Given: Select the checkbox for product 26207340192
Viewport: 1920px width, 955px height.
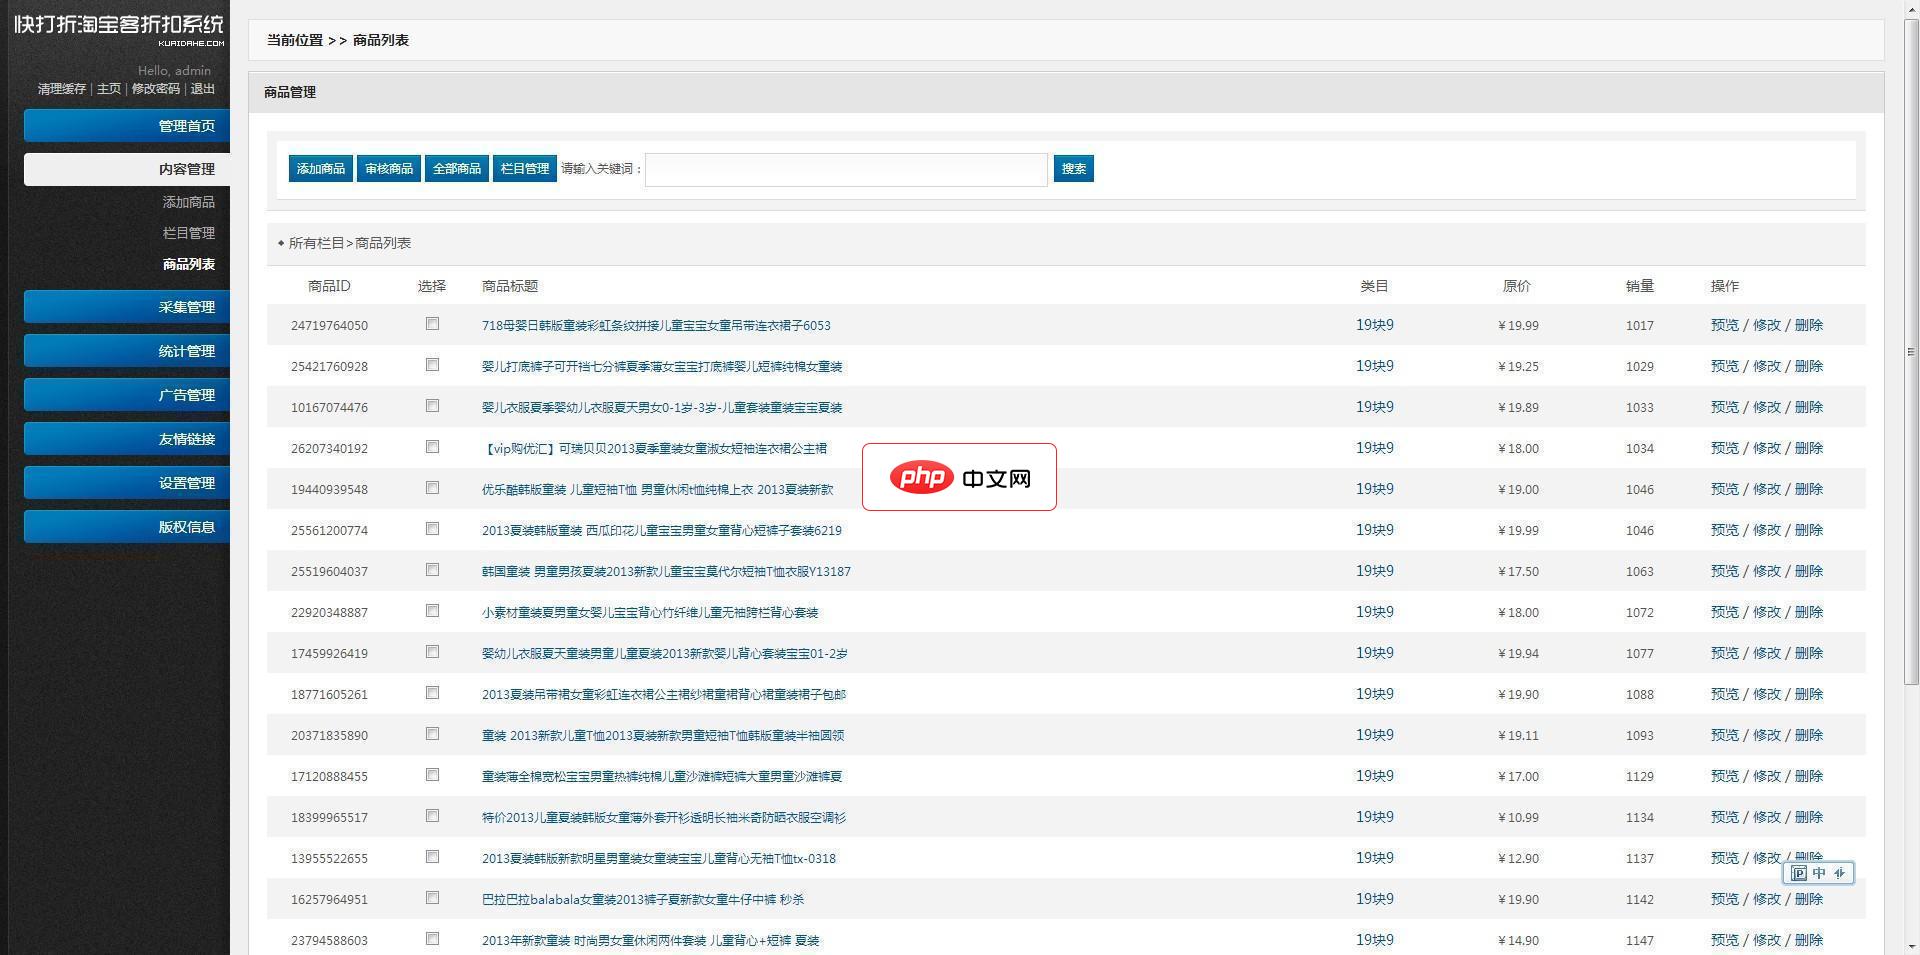Looking at the screenshot, I should click(x=432, y=447).
